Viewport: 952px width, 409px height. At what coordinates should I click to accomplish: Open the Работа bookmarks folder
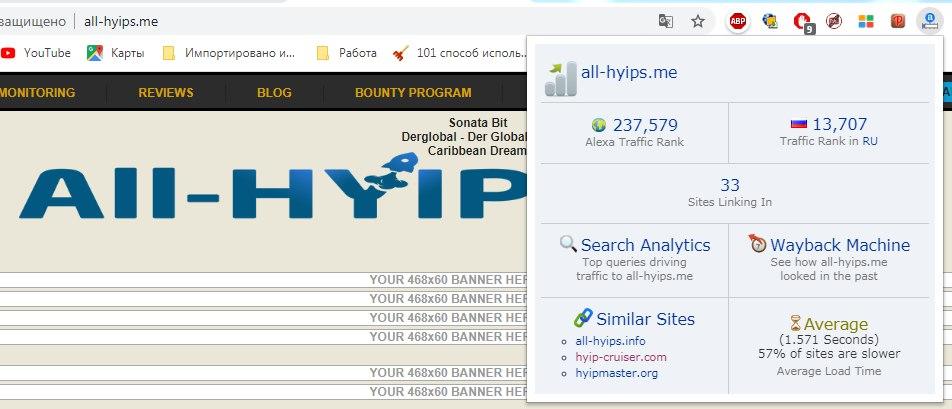click(347, 53)
